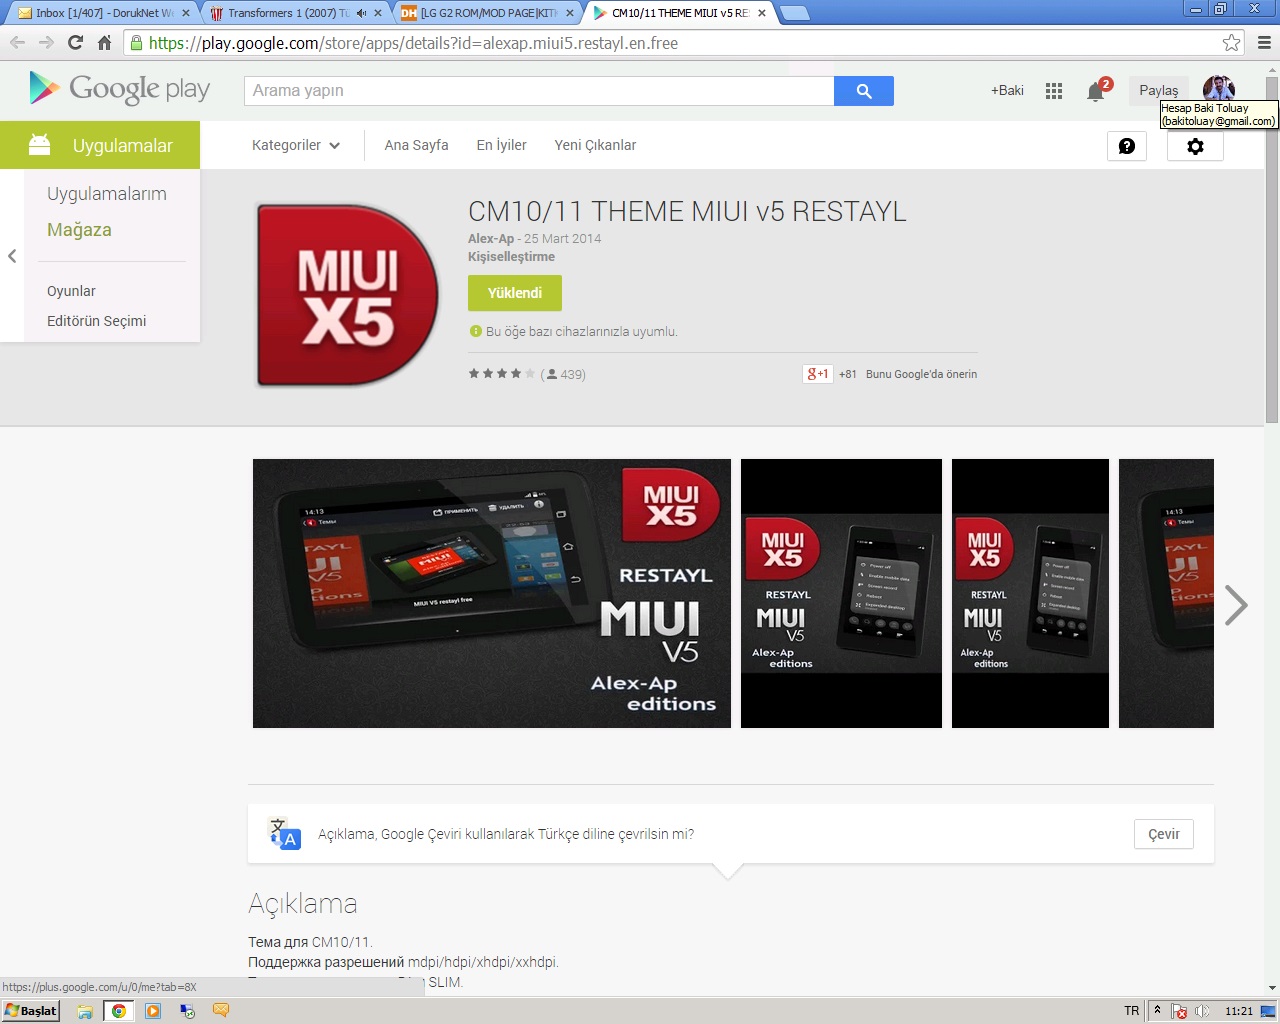Open the third phone screenshot thumbnail
The image size is (1280, 1024).
coord(1030,593)
